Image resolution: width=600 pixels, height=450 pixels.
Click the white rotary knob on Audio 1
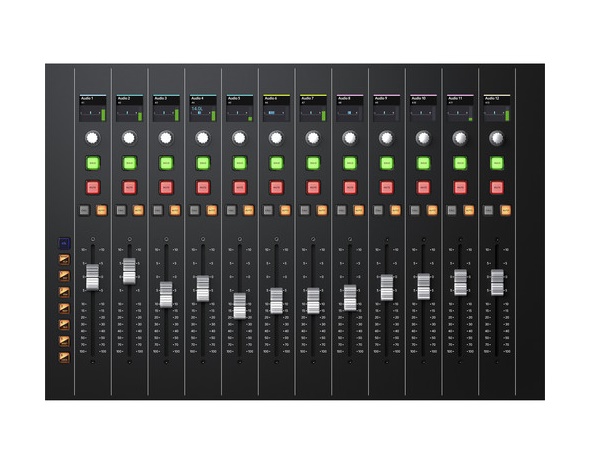(93, 138)
